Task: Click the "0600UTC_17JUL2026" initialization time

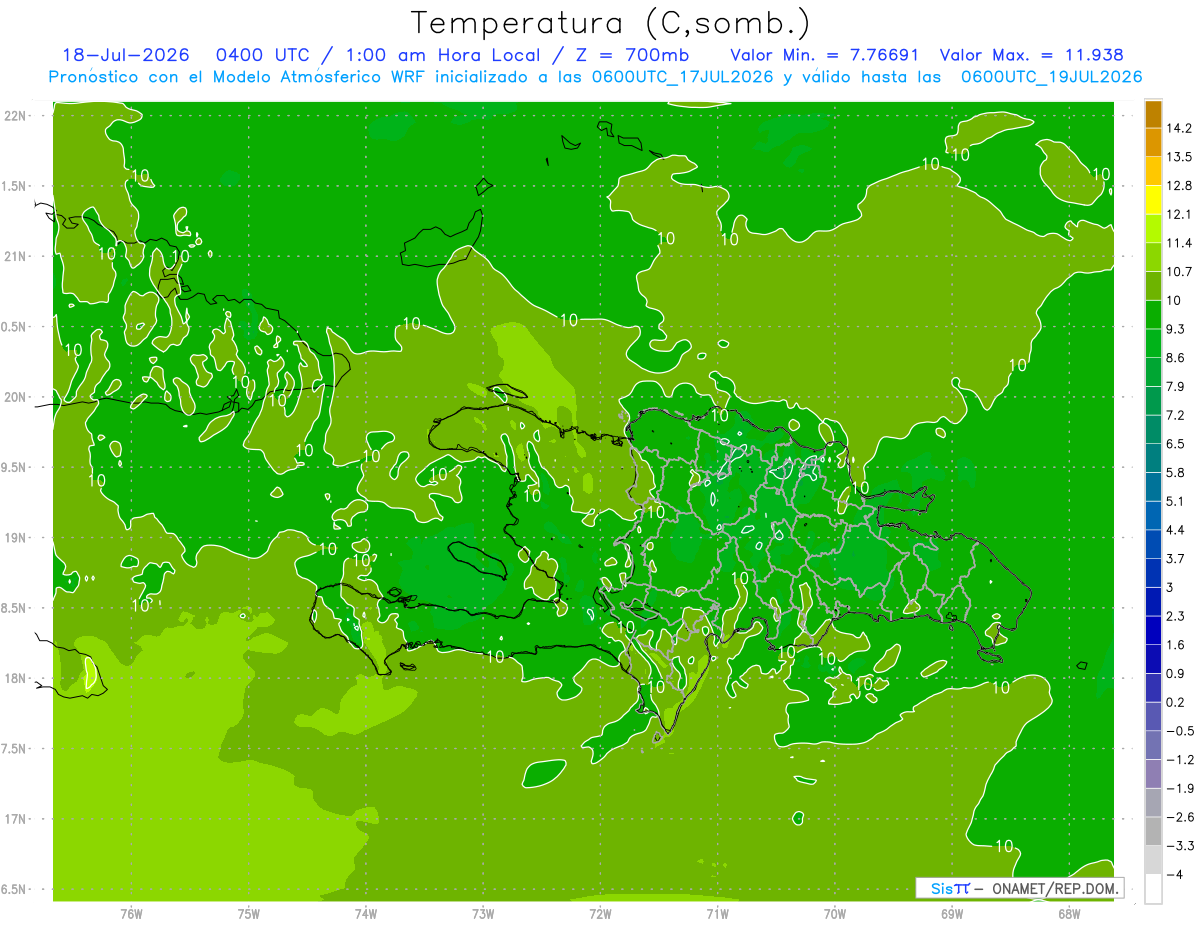Action: click(x=682, y=77)
